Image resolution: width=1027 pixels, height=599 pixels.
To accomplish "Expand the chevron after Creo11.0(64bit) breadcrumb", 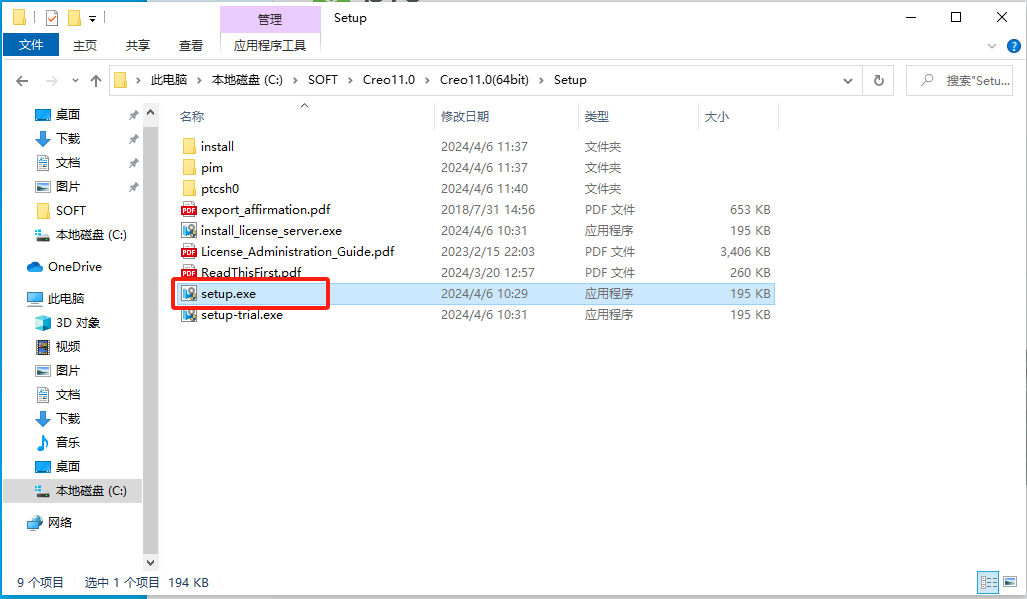I will pos(542,80).
